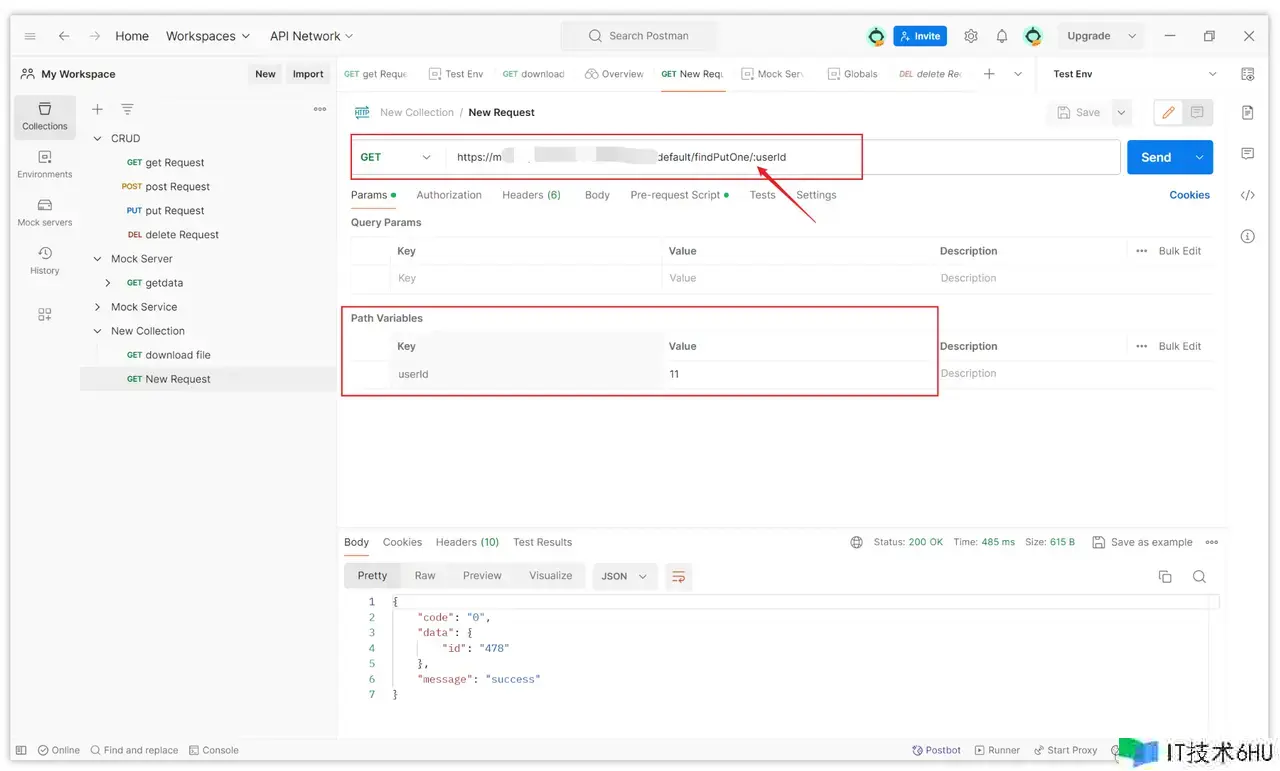Viewport: 1280px width, 771px height.
Task: Add a new tab with plus icon
Action: pyautogui.click(x=989, y=74)
